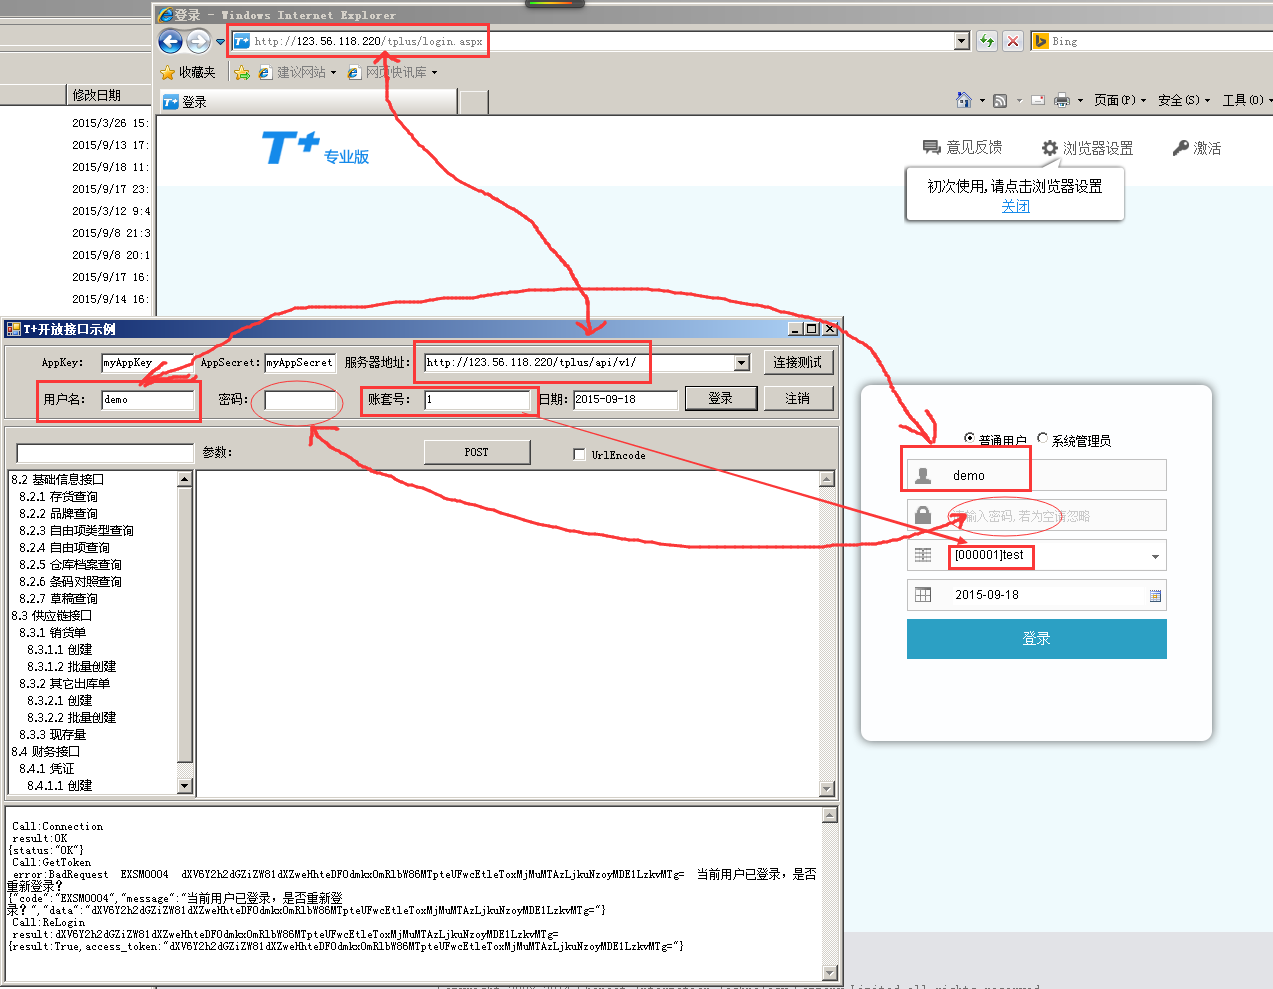
Task: Click the 注销 button
Action: click(798, 398)
